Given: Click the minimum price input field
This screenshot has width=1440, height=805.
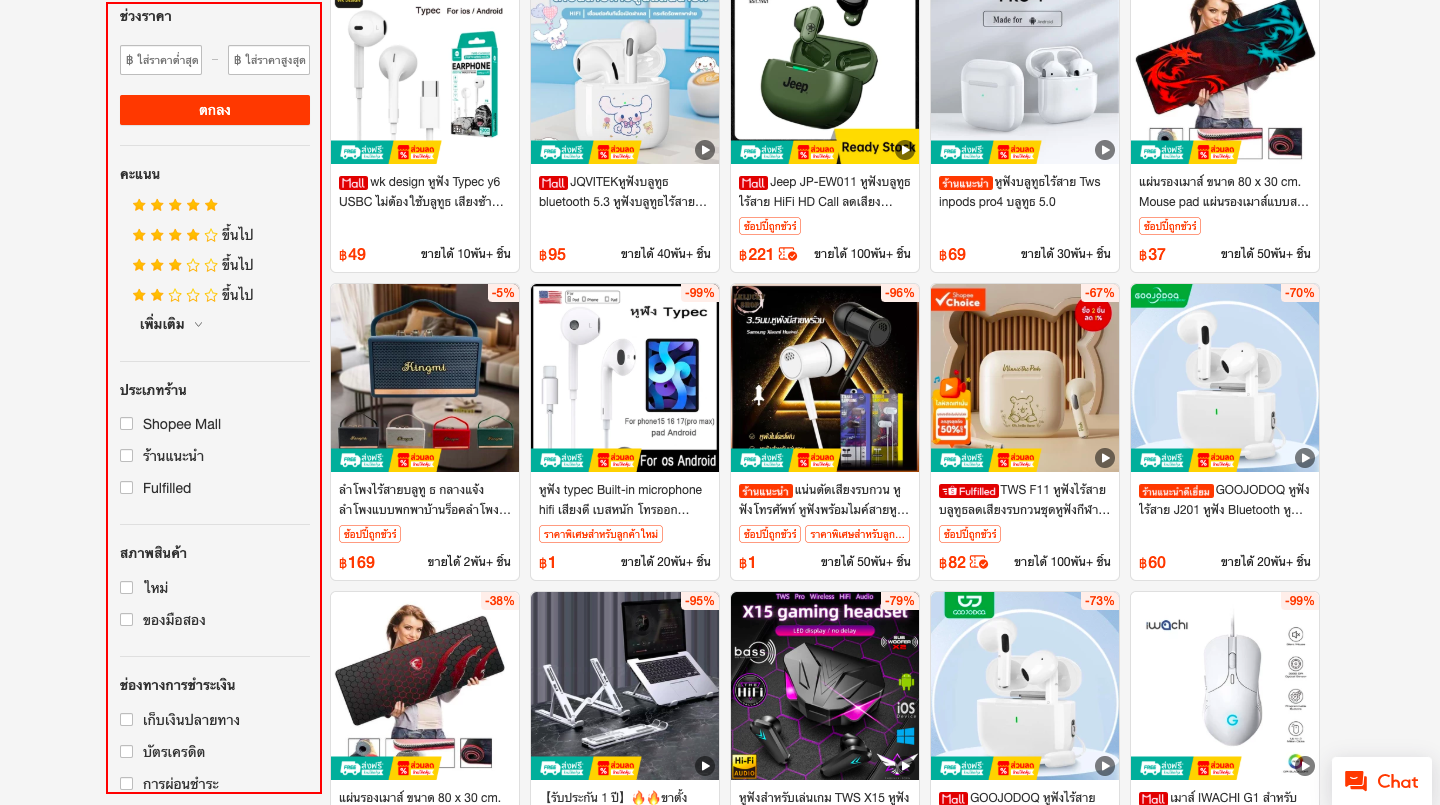Looking at the screenshot, I should click(161, 60).
